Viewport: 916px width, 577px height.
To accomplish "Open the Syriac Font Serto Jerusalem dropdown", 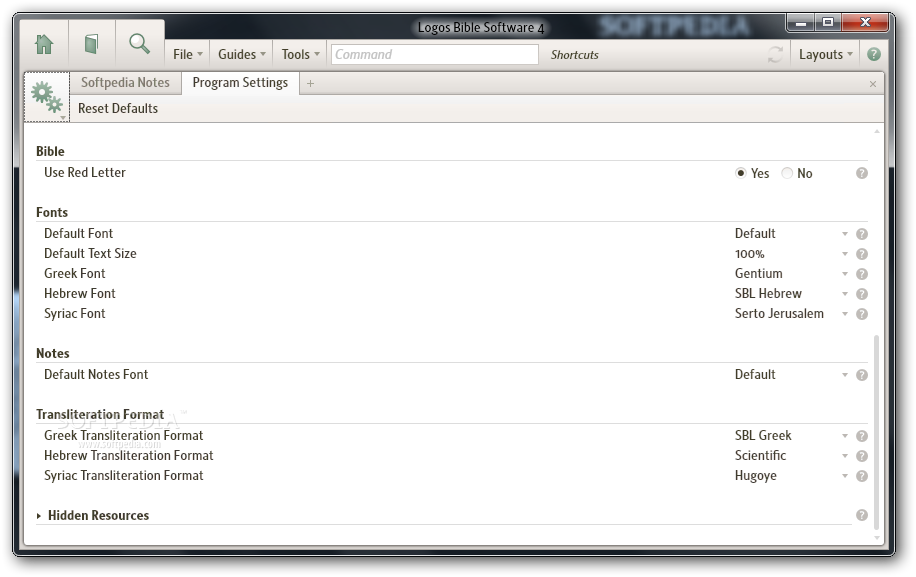I will (792, 314).
